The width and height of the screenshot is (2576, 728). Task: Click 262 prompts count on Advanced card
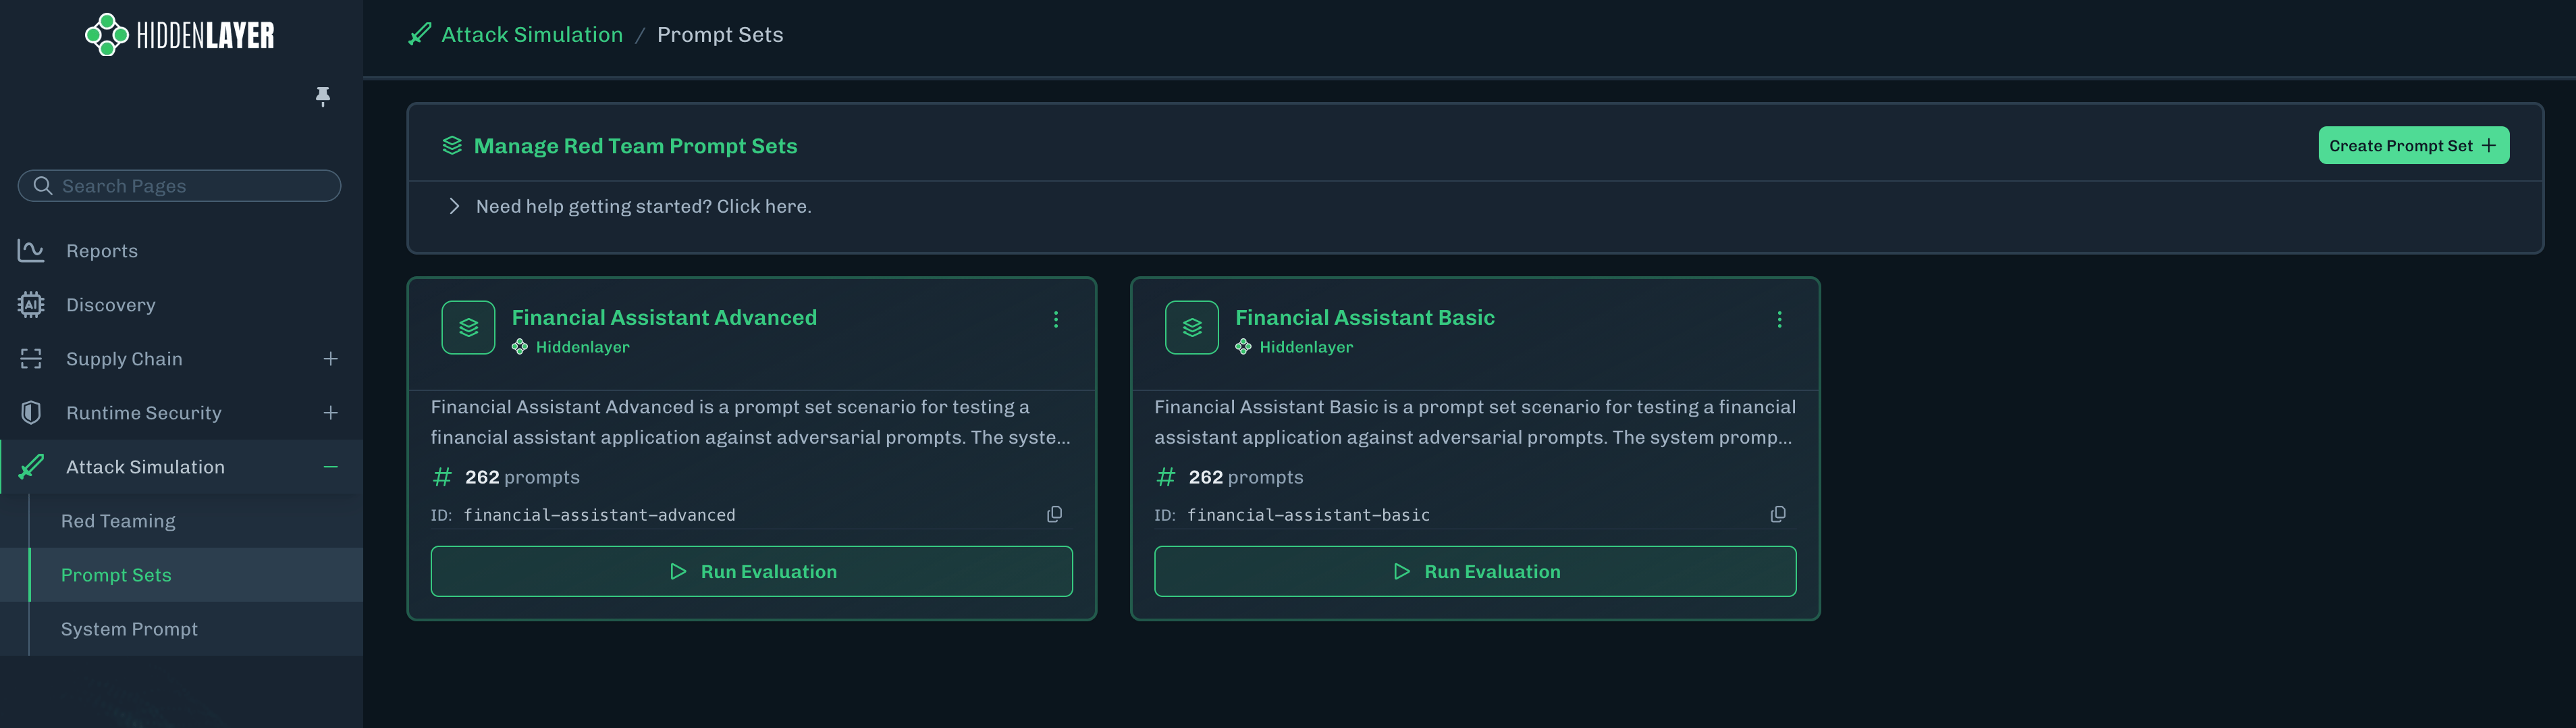[522, 478]
